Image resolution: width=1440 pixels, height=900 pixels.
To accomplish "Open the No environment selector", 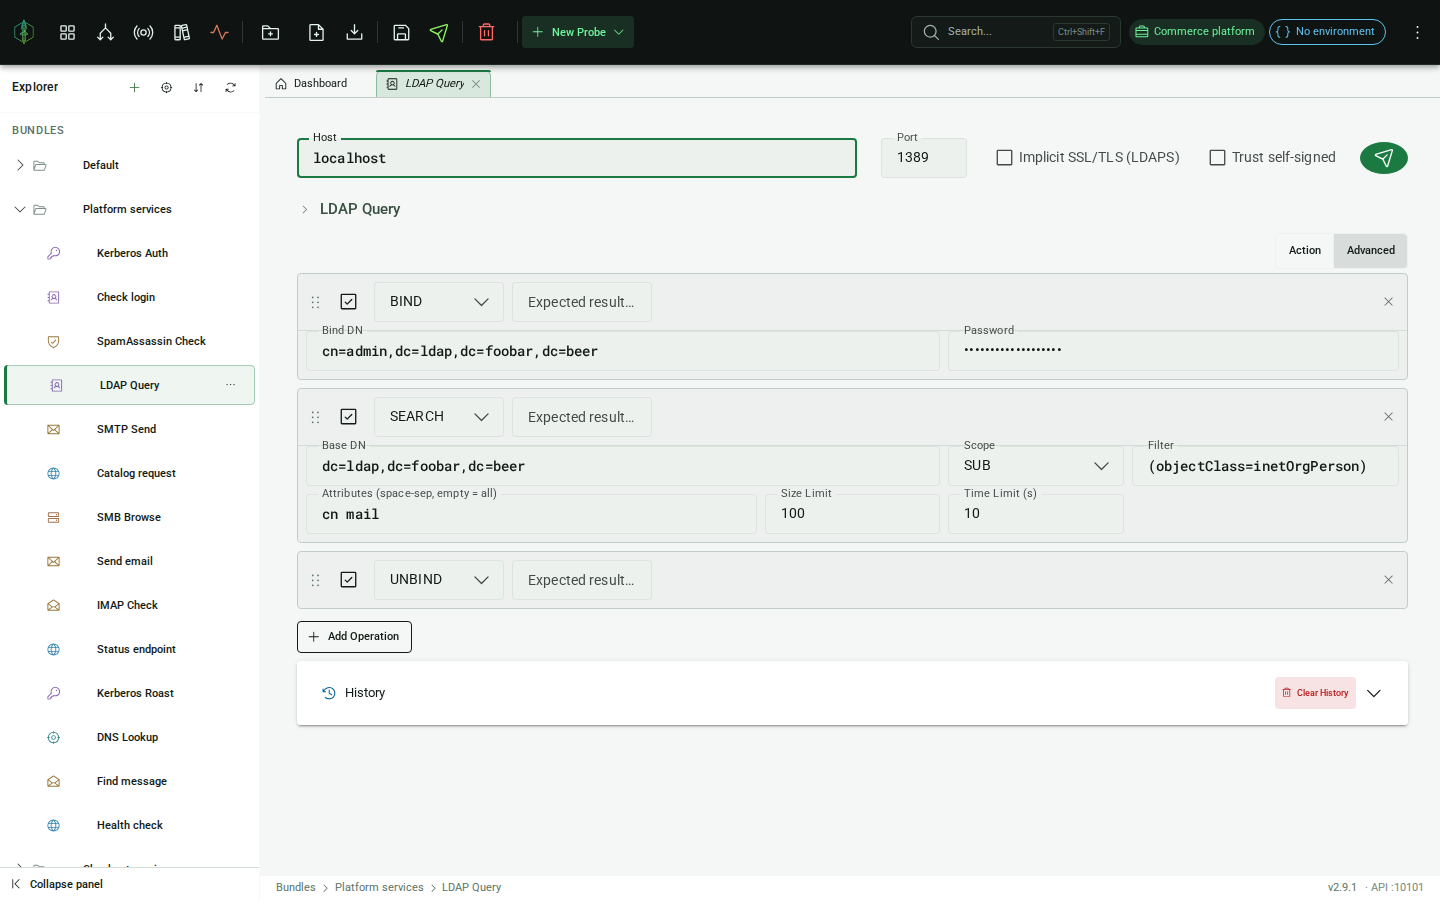I will (1327, 32).
